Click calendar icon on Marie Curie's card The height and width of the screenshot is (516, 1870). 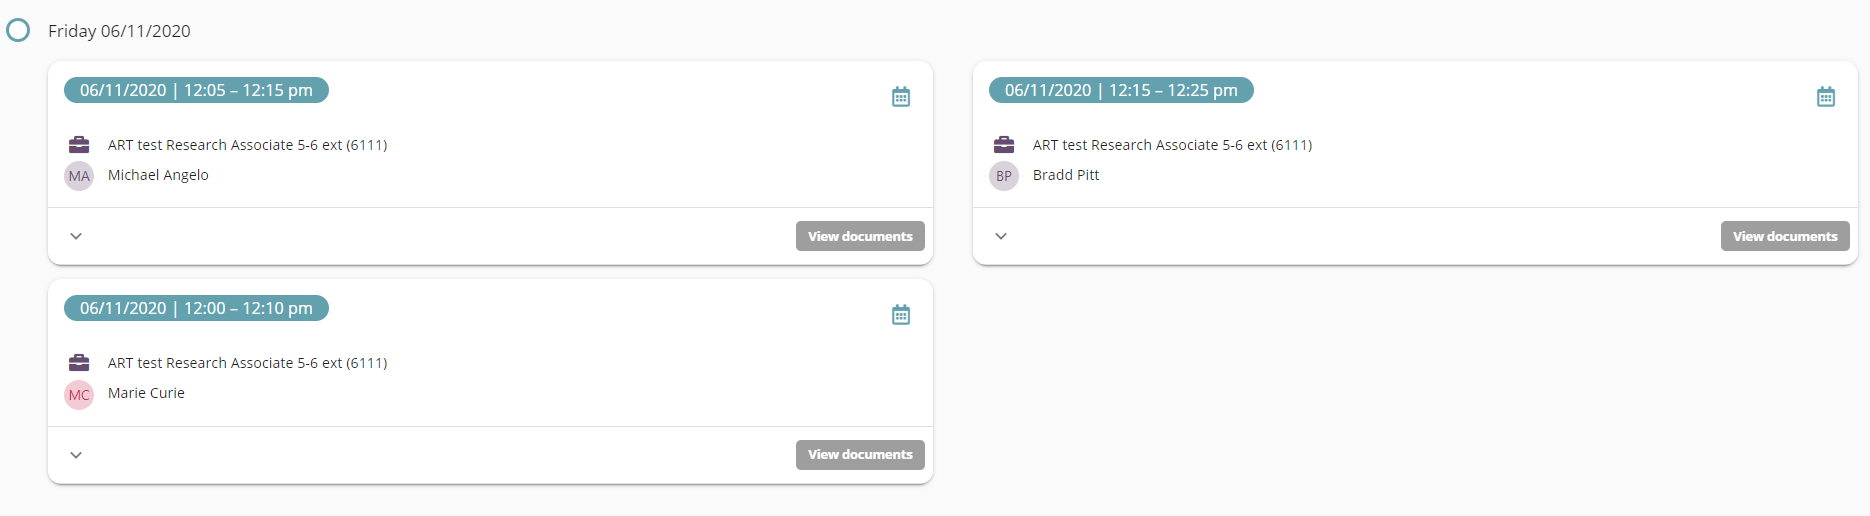[901, 315]
